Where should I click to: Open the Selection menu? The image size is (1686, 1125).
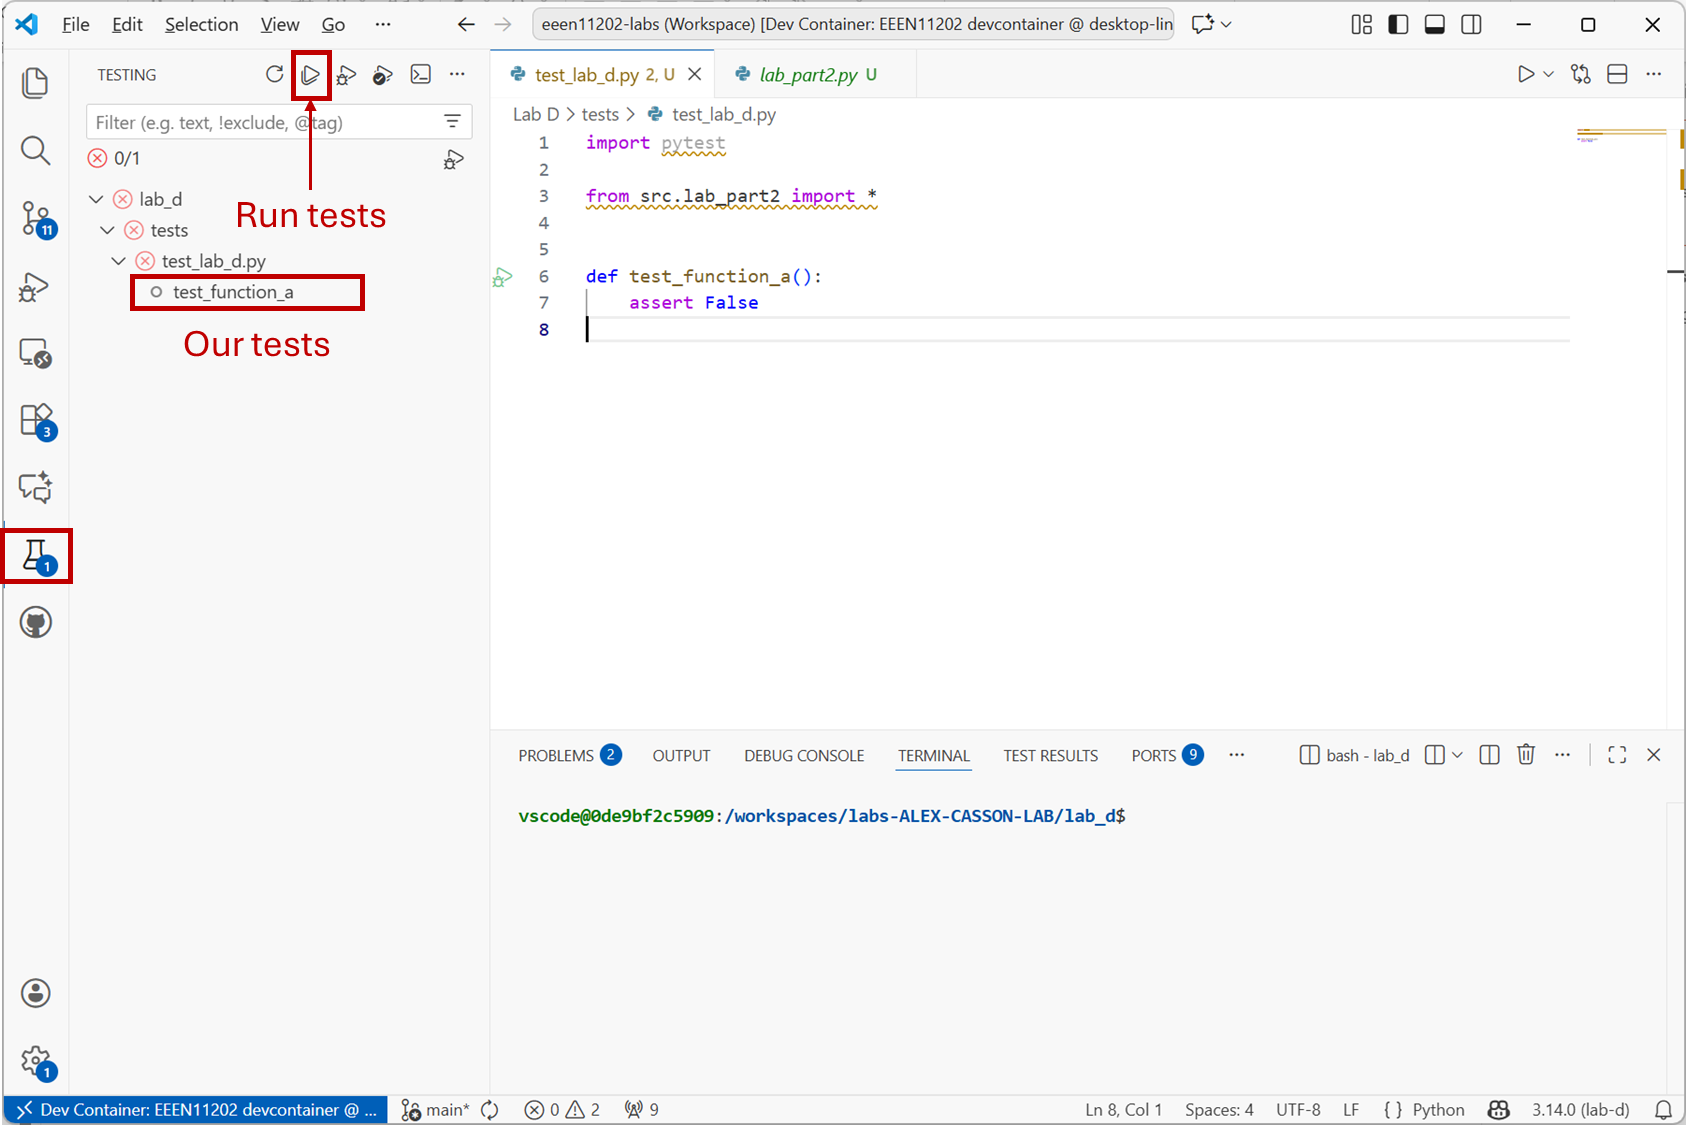point(201,24)
